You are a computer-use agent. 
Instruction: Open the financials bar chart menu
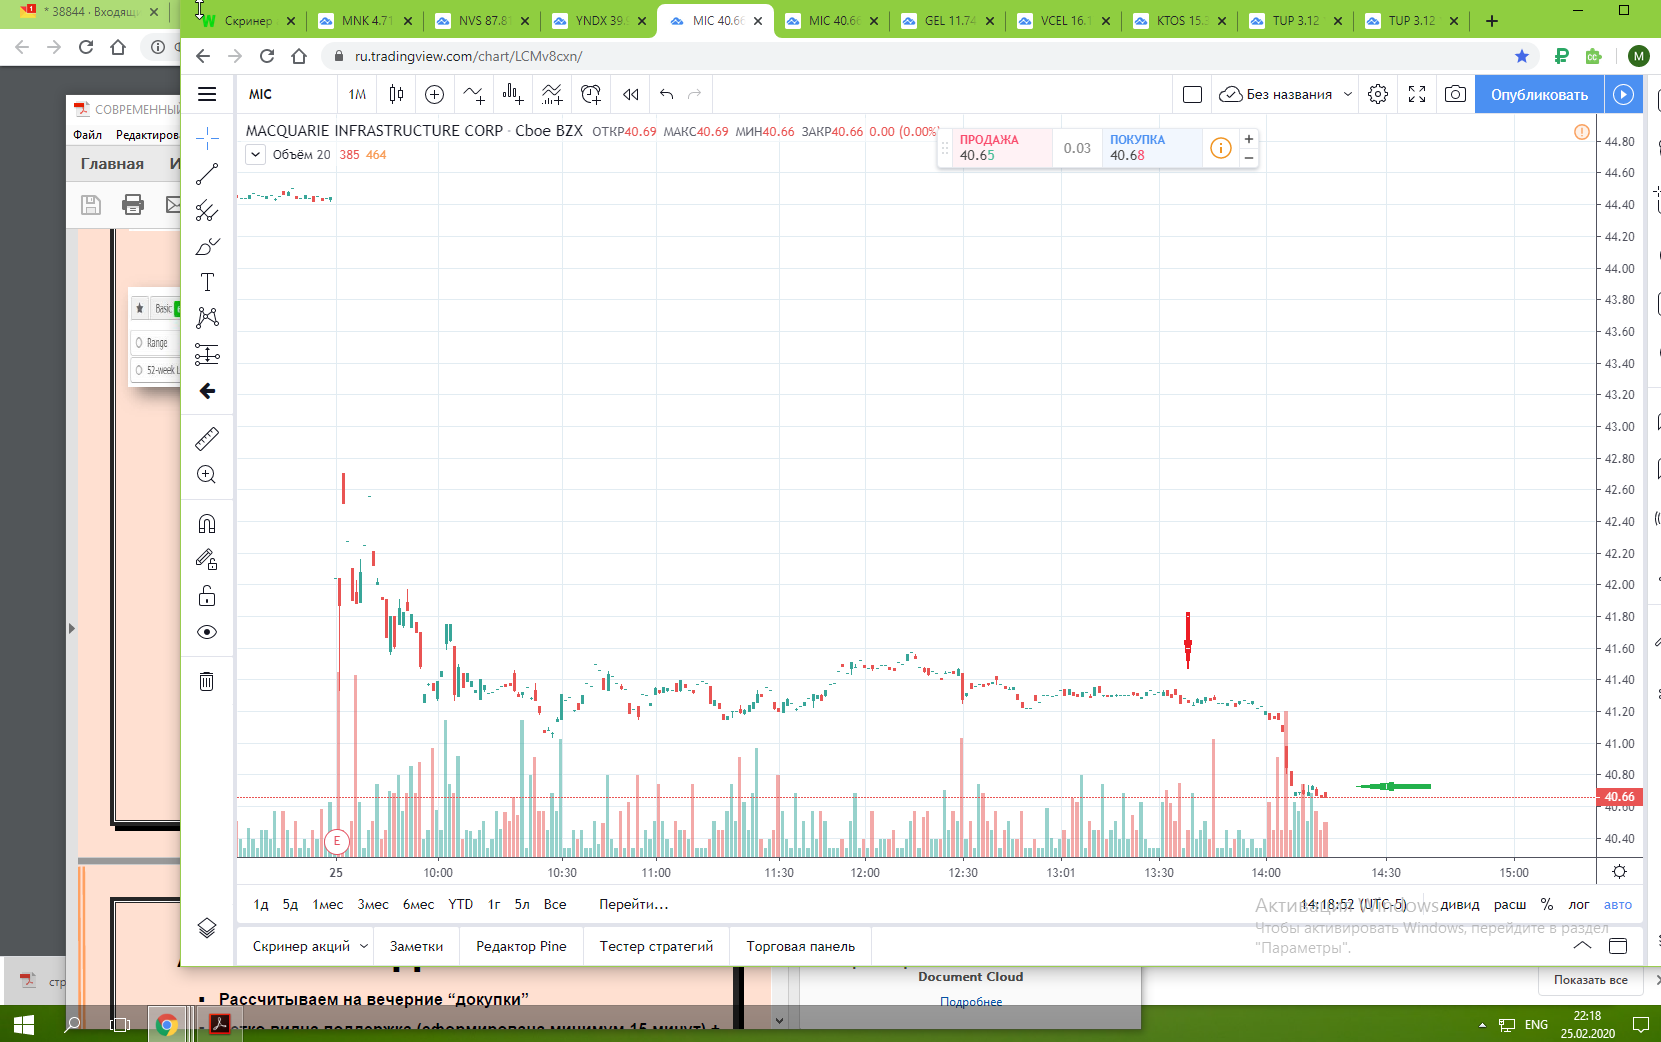512,94
